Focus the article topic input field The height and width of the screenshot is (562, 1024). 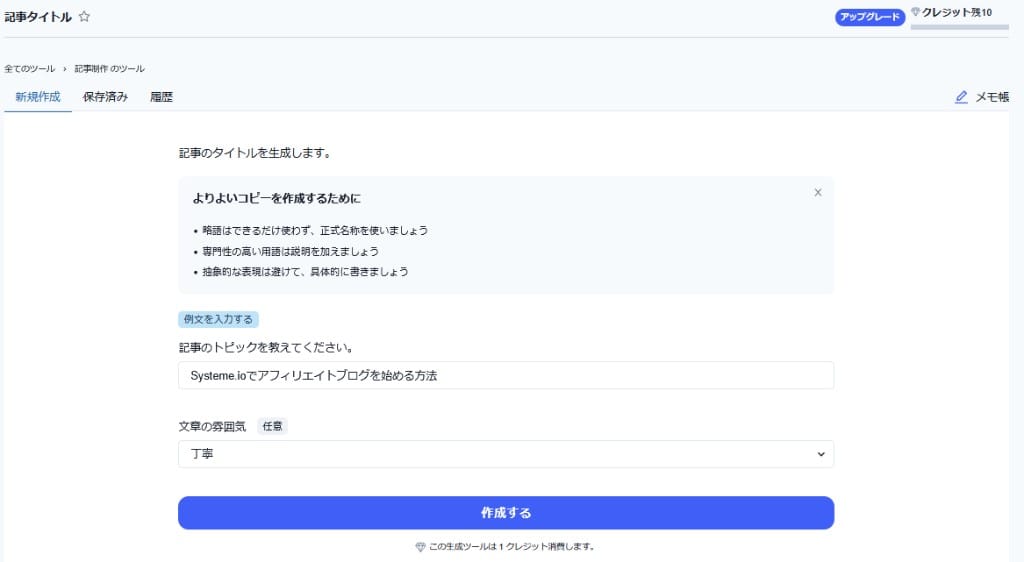click(506, 375)
